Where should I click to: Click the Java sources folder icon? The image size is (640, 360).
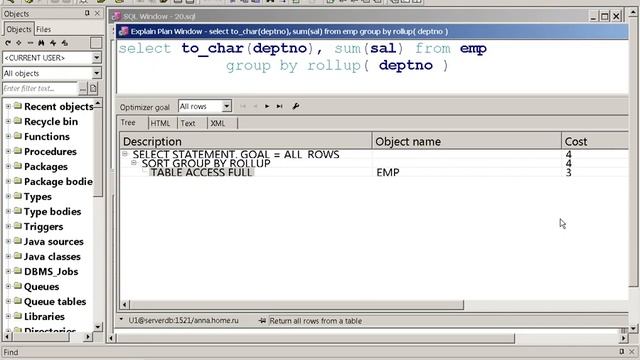click(18, 241)
